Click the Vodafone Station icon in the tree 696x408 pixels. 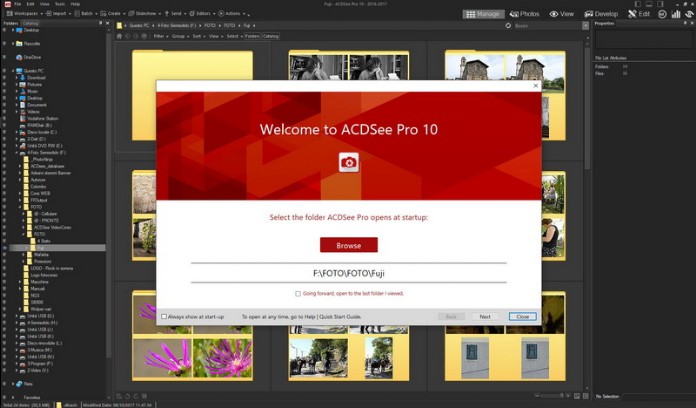pos(23,119)
